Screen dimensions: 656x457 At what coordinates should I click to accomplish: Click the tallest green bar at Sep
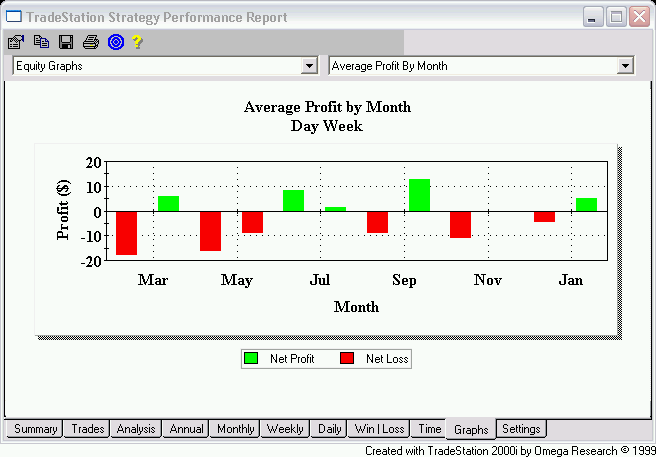(x=419, y=195)
